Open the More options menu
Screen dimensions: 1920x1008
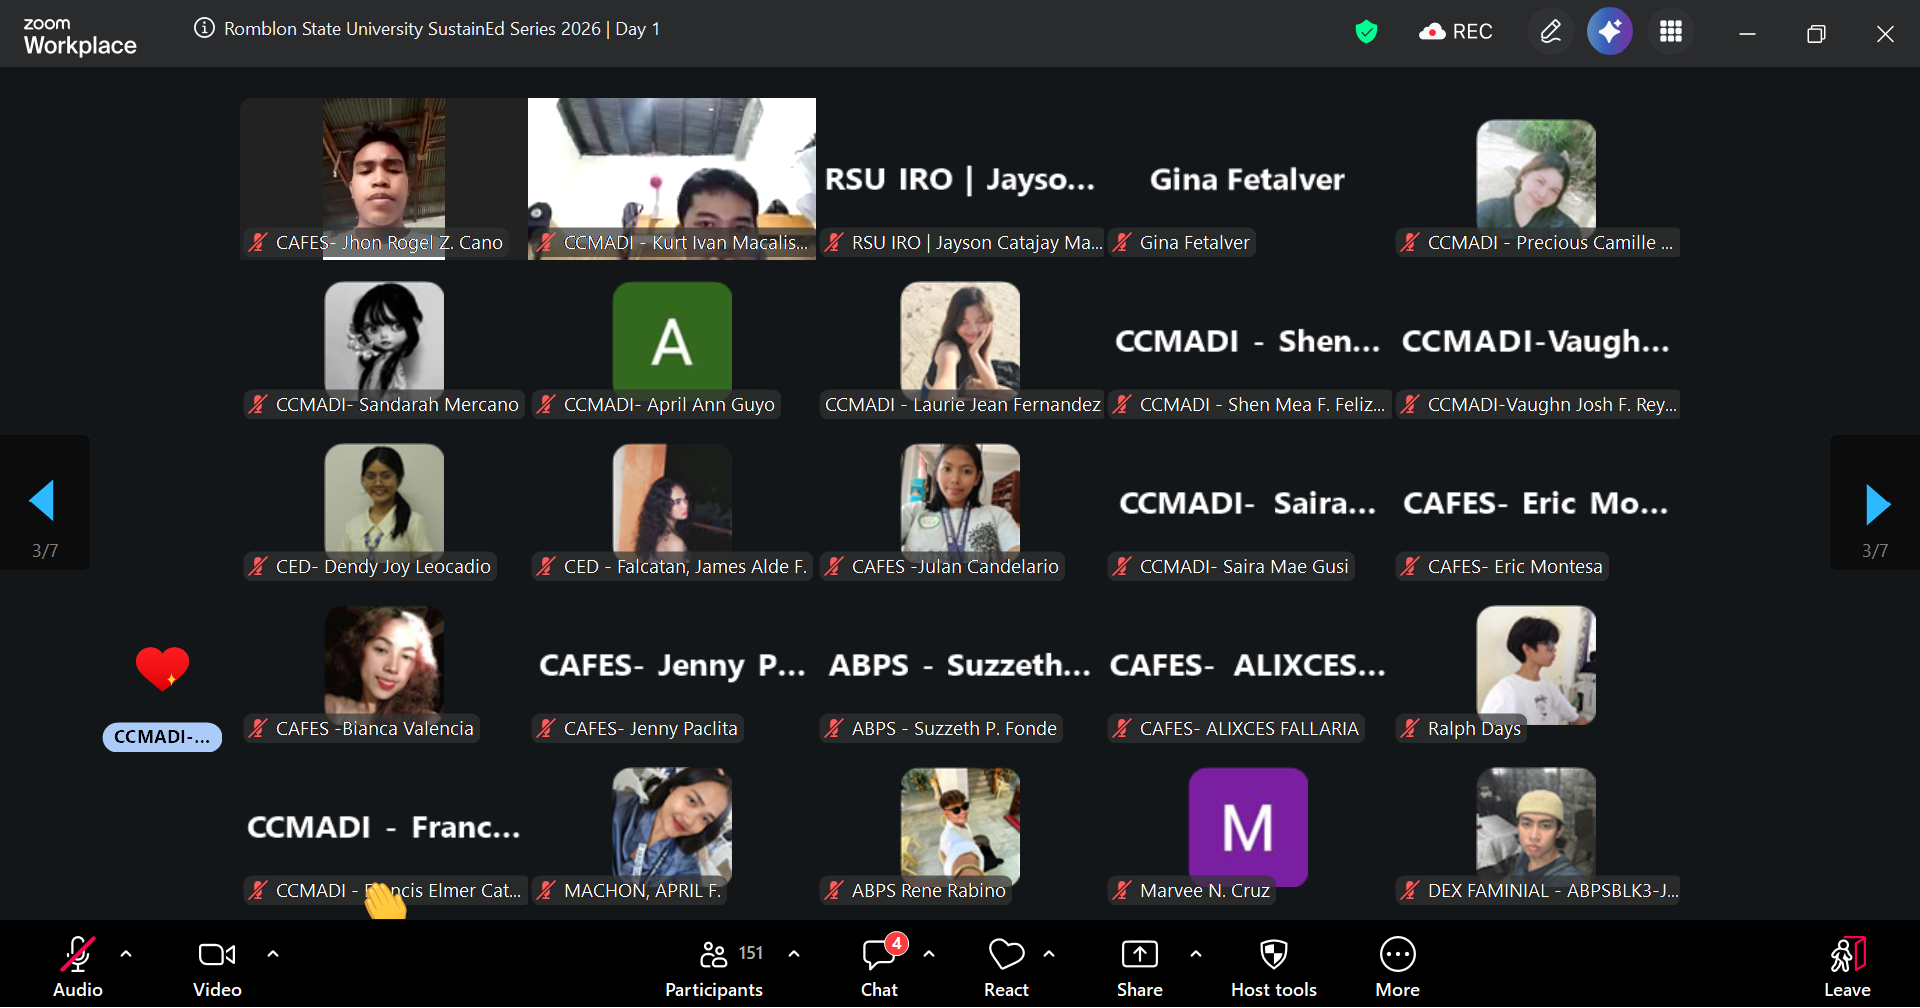pos(1397,967)
